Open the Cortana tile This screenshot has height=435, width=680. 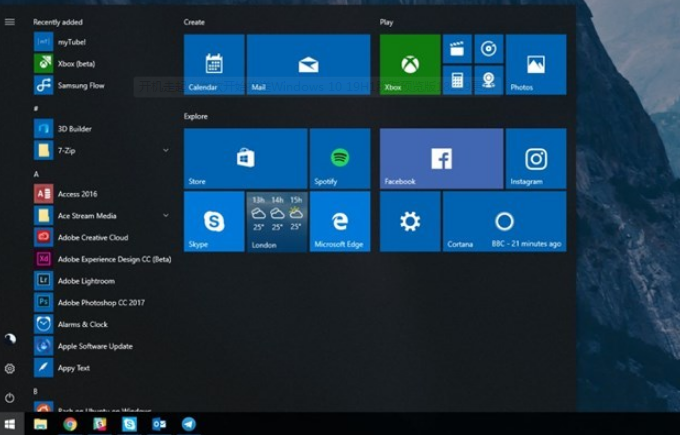click(x=504, y=221)
